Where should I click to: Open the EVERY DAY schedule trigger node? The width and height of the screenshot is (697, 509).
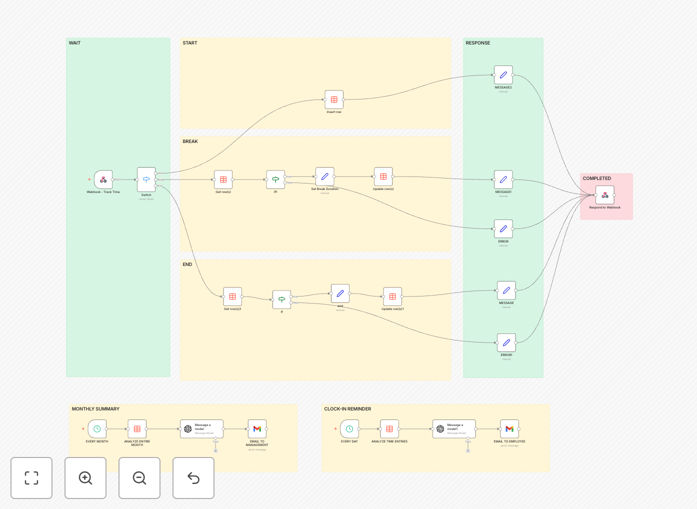pos(349,429)
